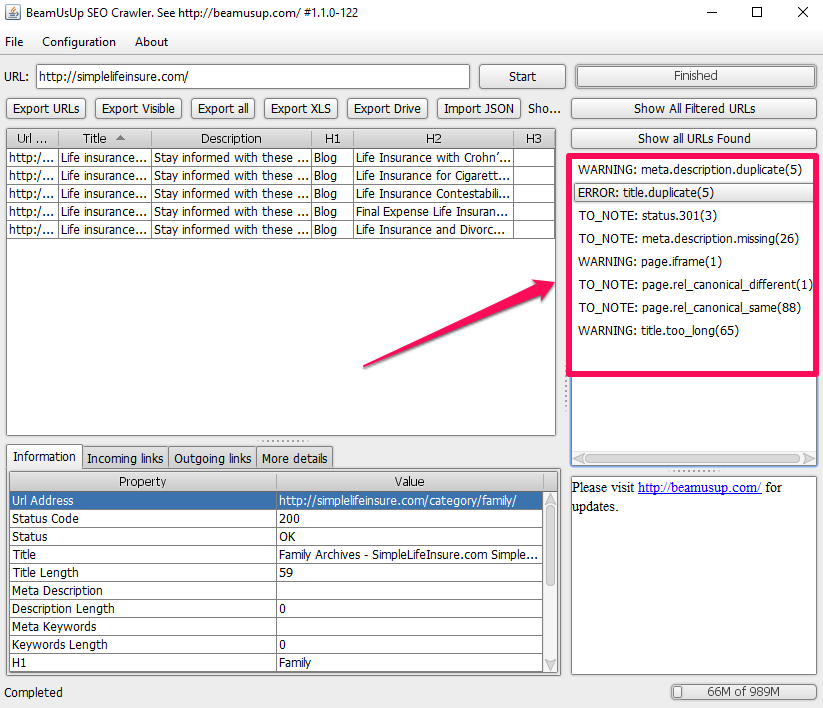Click the properties table down scroll arrow
823x708 pixels.
pos(550,665)
